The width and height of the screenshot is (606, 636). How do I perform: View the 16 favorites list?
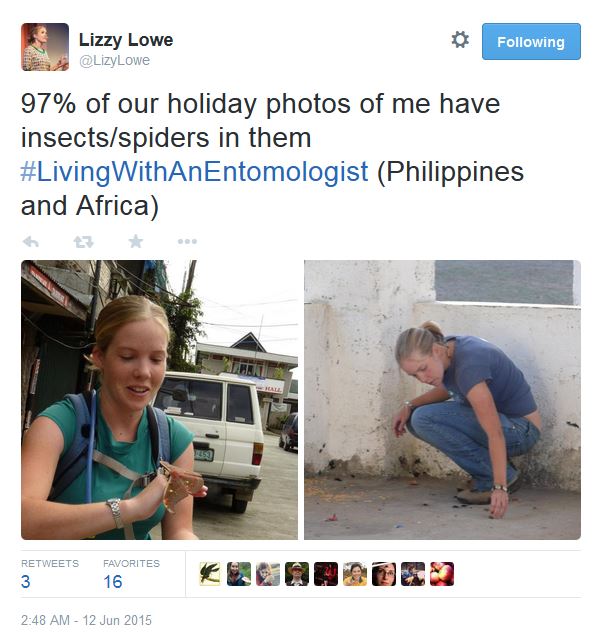tap(131, 575)
